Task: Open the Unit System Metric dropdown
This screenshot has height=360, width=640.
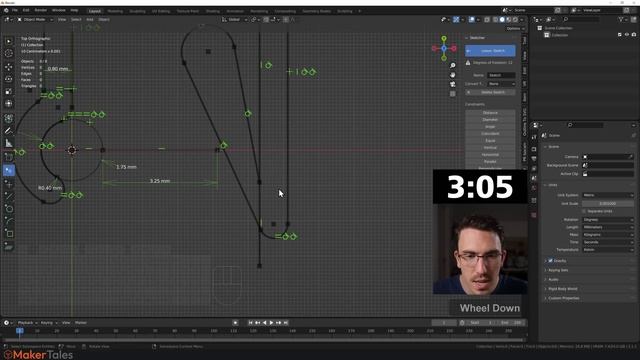Action: pos(608,195)
